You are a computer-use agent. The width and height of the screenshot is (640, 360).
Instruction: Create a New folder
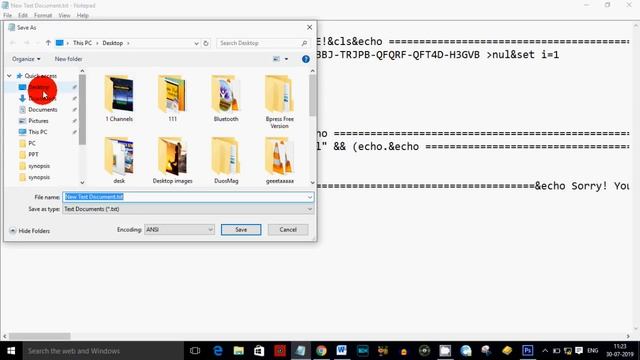69,59
